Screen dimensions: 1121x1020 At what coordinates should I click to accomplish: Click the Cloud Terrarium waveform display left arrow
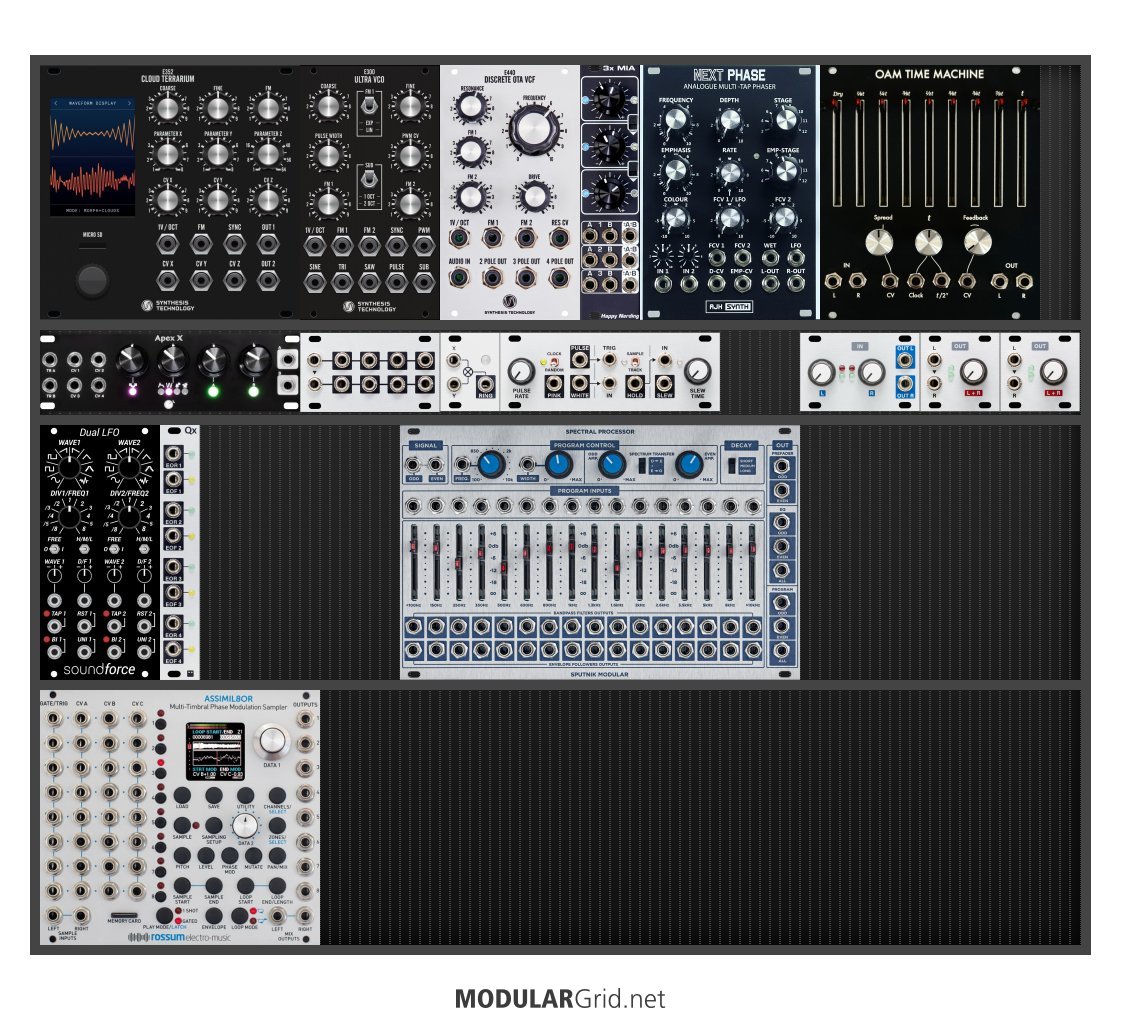pos(56,104)
